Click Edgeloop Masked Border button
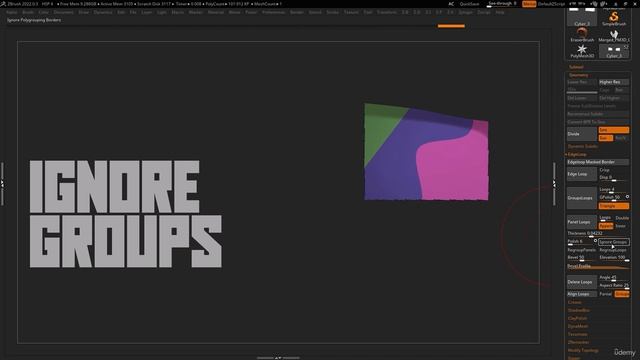The height and width of the screenshot is (360, 640). tap(598, 162)
